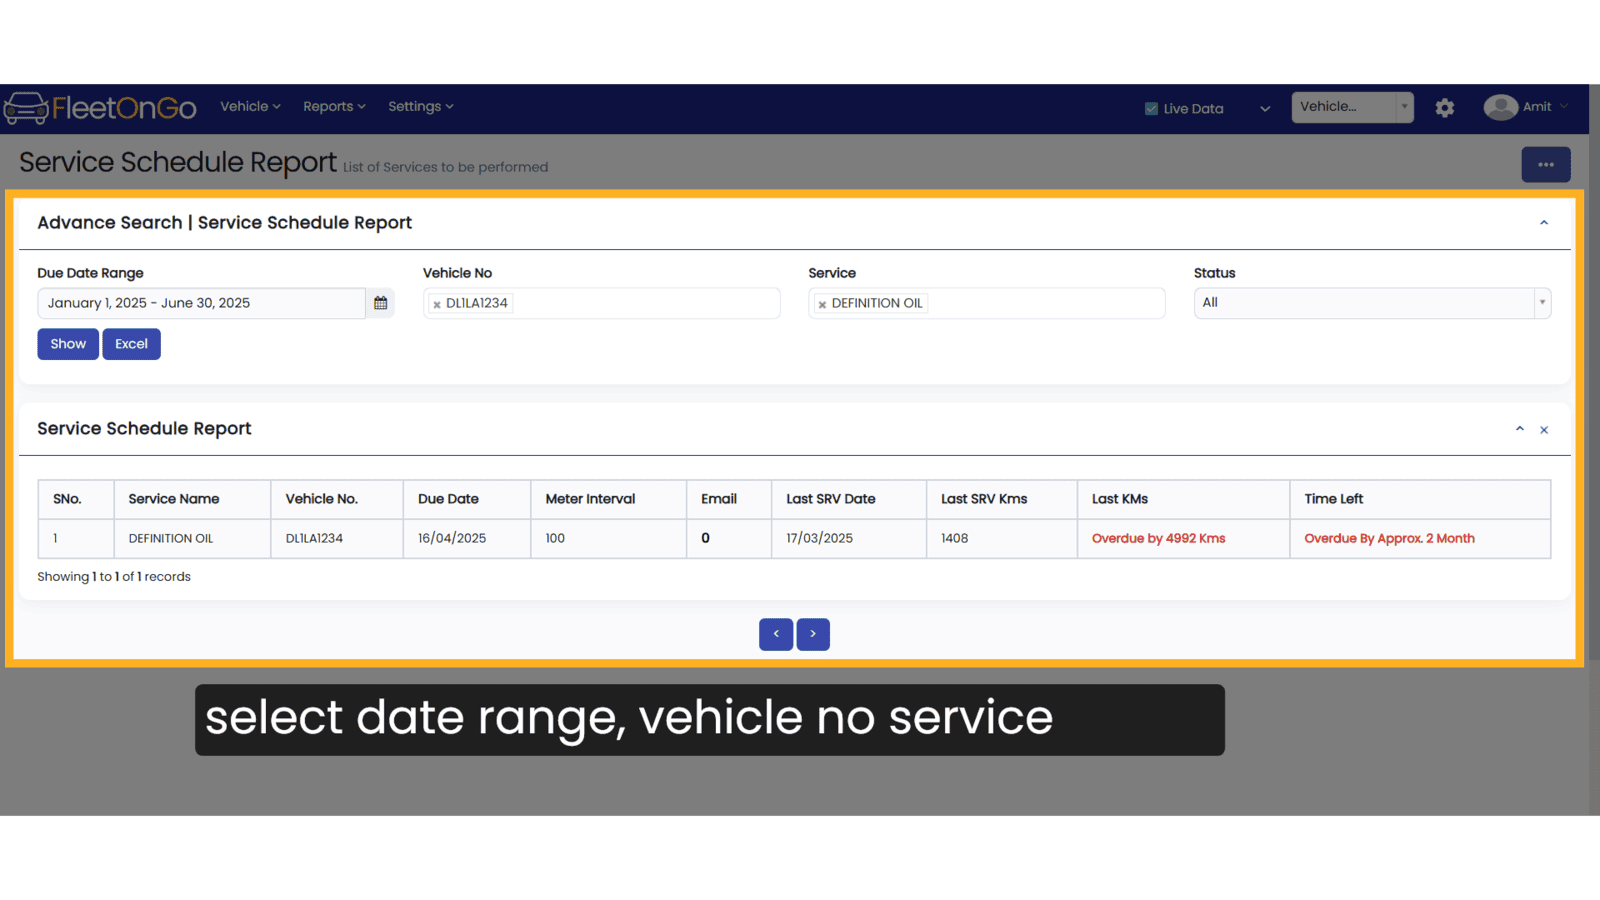Viewport: 1600px width, 900px height.
Task: Click the Vehicle No input field
Action: 602,303
